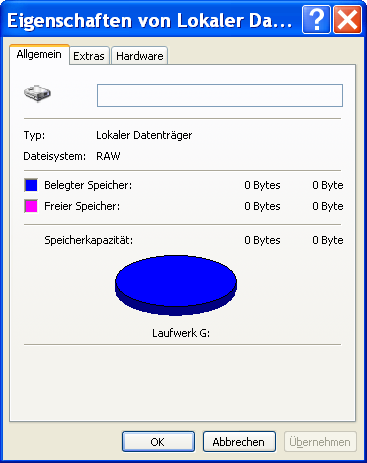Click the blue pie chart disk

coord(176,285)
